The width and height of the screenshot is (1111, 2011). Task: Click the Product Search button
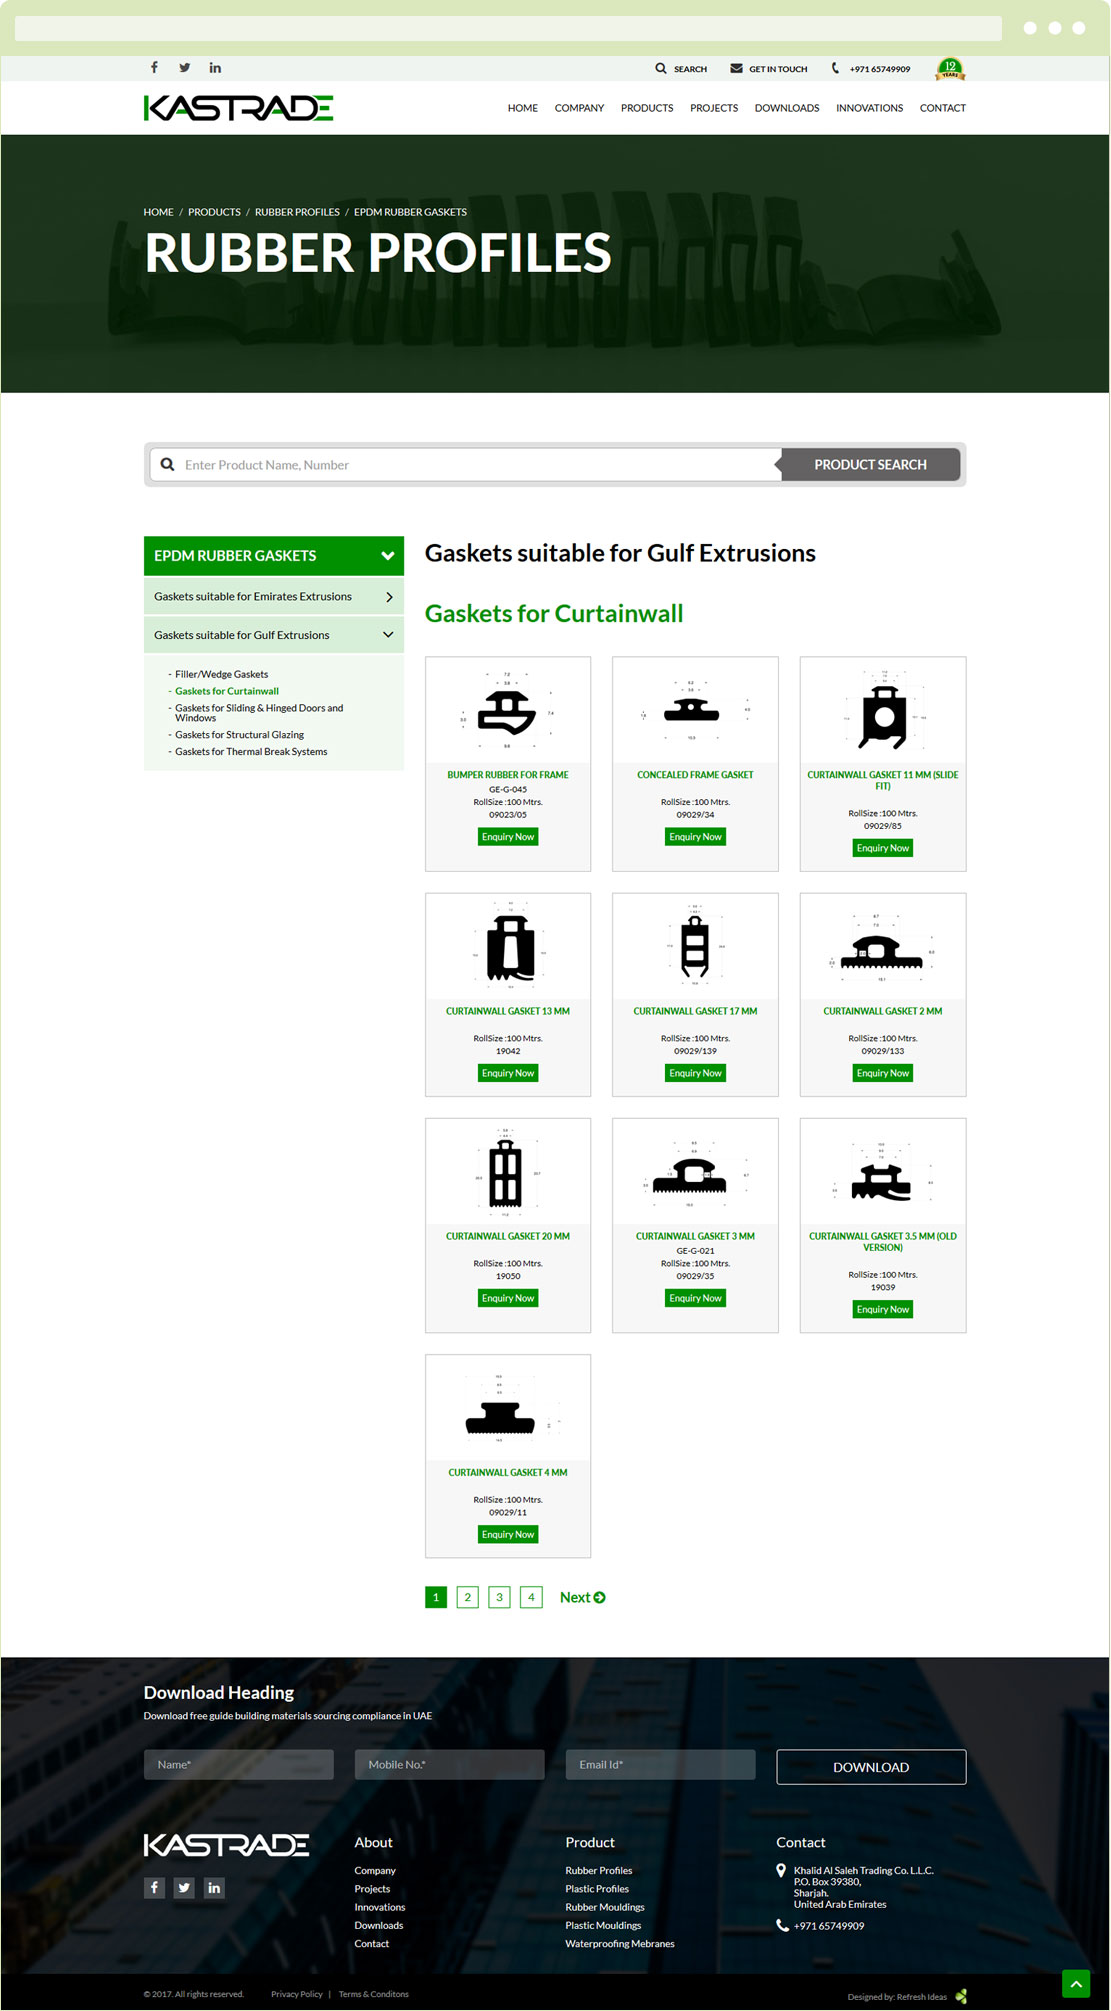click(x=870, y=465)
